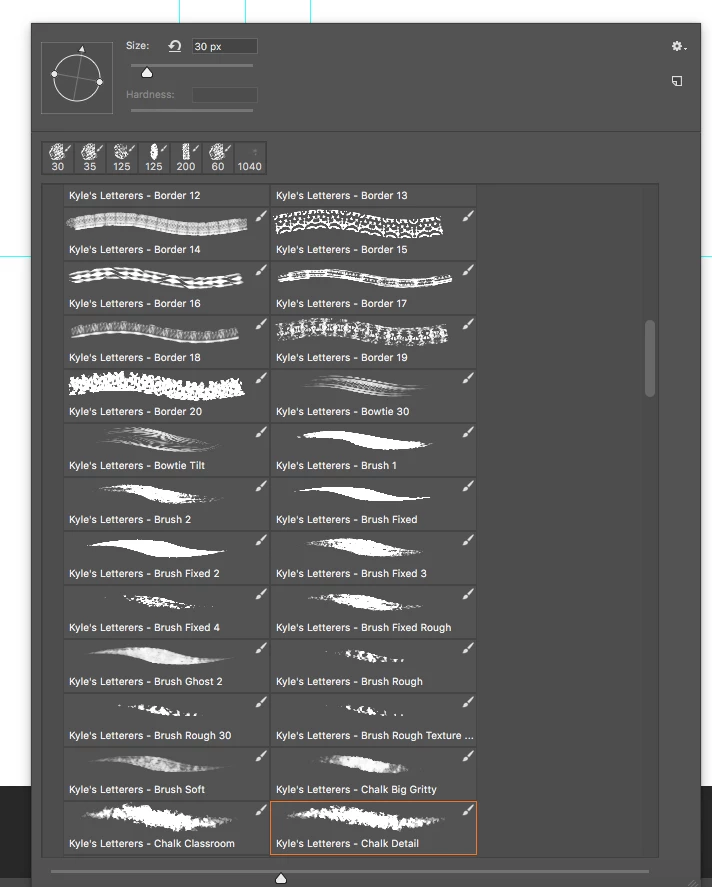The width and height of the screenshot is (712, 887).
Task: Click the brush angle and roundness preview
Action: (77, 78)
